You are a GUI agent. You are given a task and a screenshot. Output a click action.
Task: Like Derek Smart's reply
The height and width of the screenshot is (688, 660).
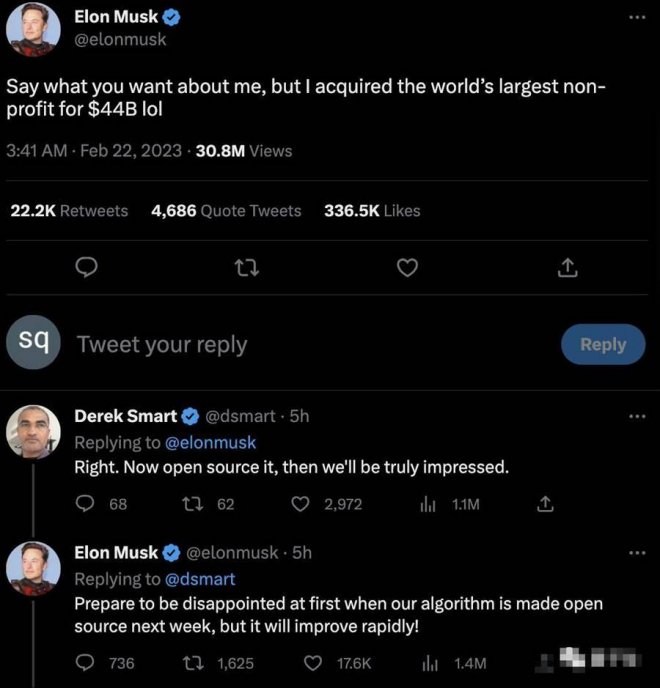tap(301, 504)
